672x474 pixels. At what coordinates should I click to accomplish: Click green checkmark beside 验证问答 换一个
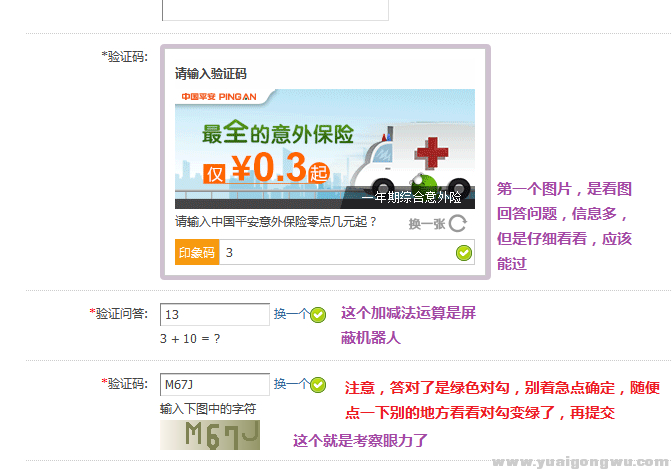[318, 315]
